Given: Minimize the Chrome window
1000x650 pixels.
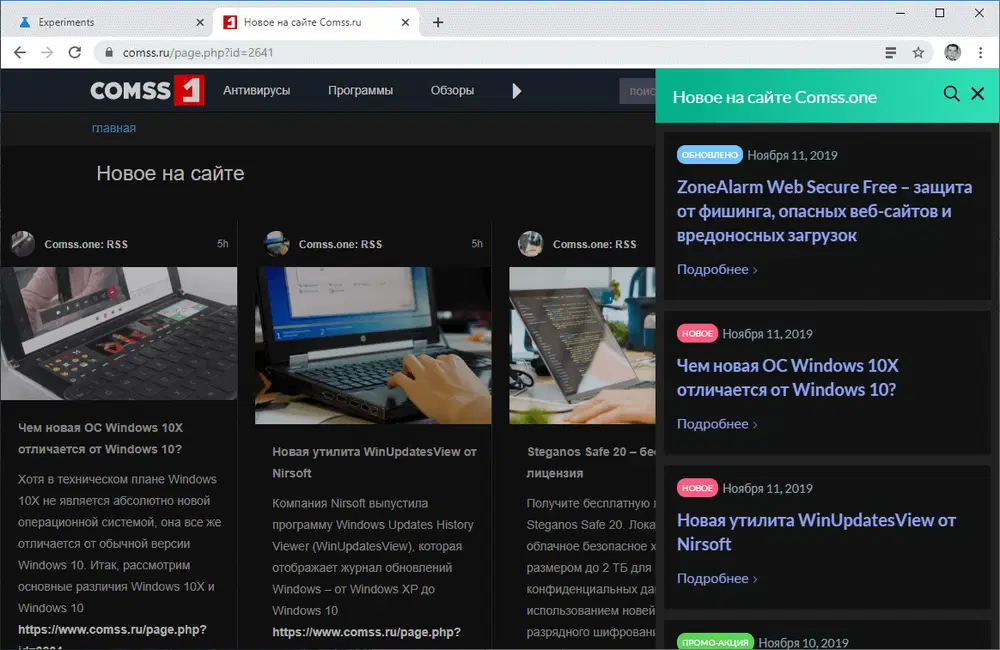Looking at the screenshot, I should click(x=901, y=13).
